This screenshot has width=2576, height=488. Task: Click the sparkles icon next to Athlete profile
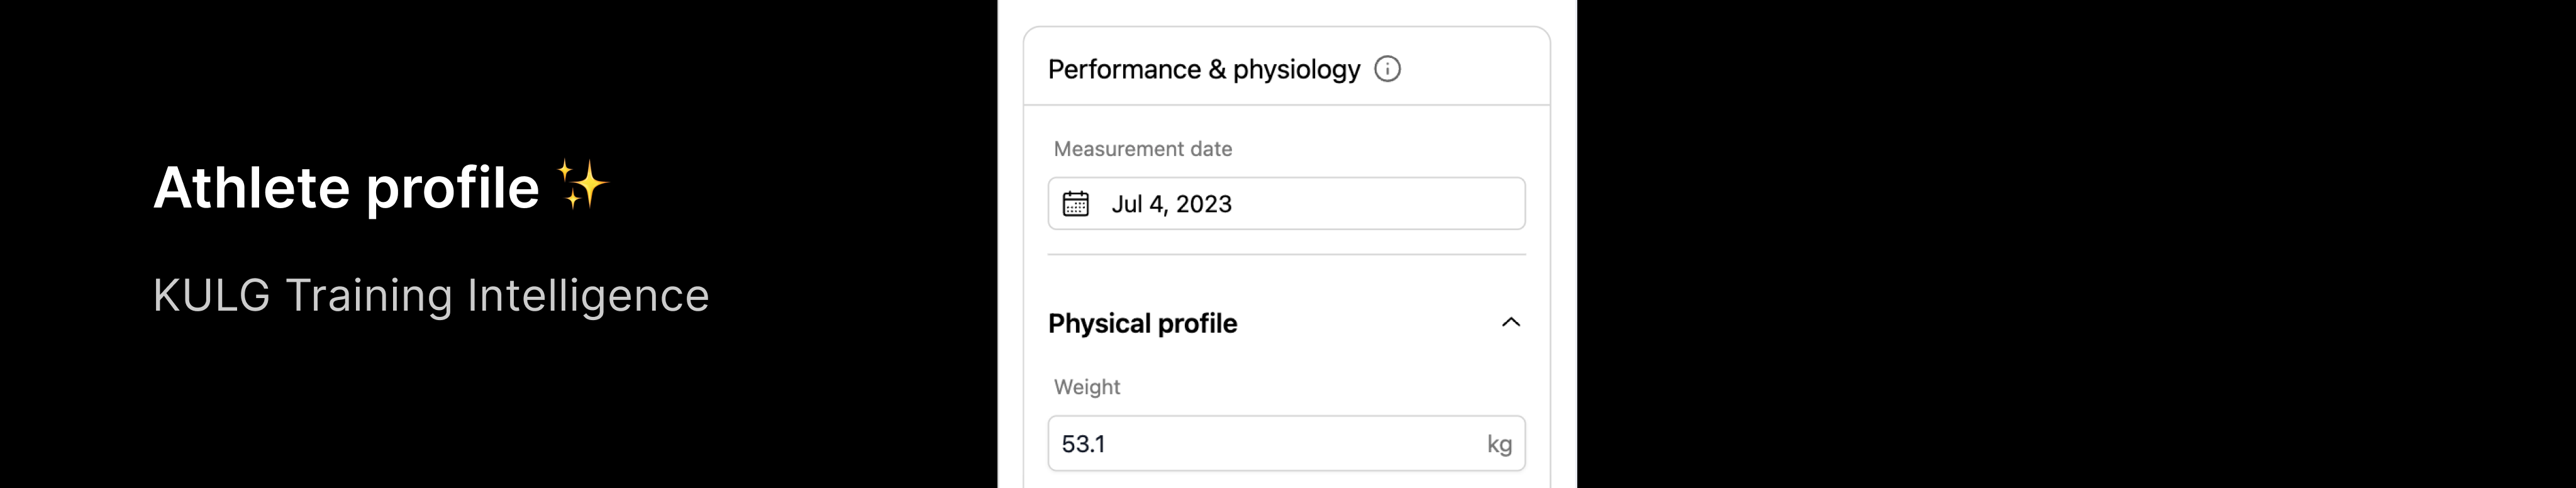coord(583,185)
